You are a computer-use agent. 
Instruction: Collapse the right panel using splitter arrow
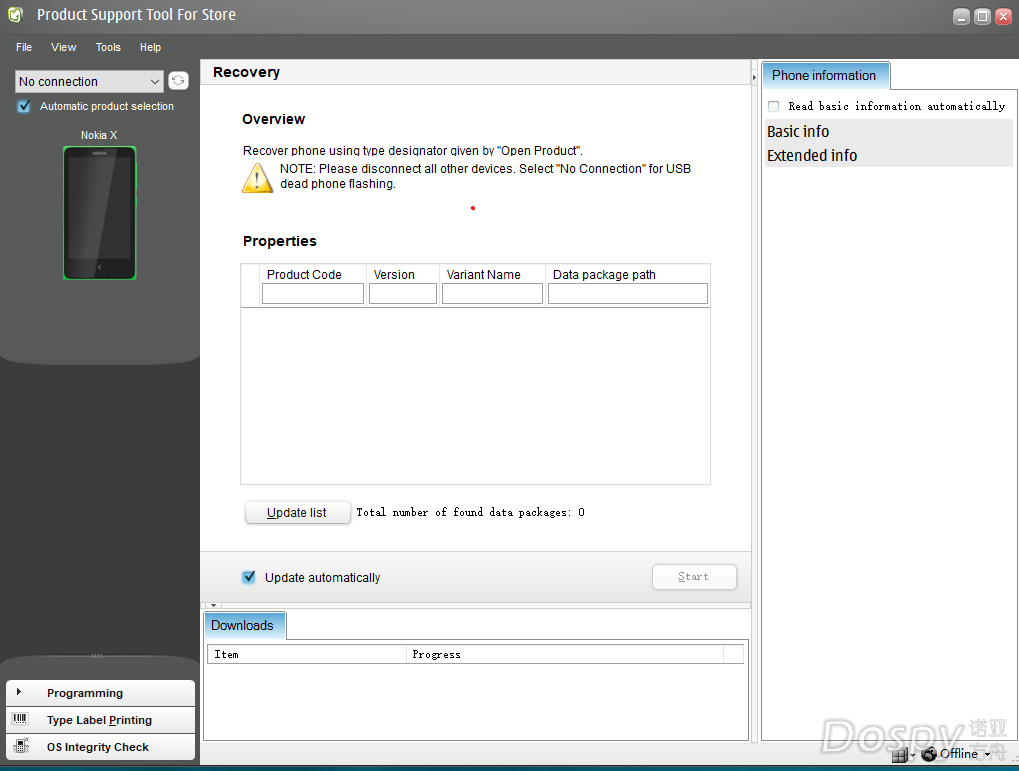754,77
